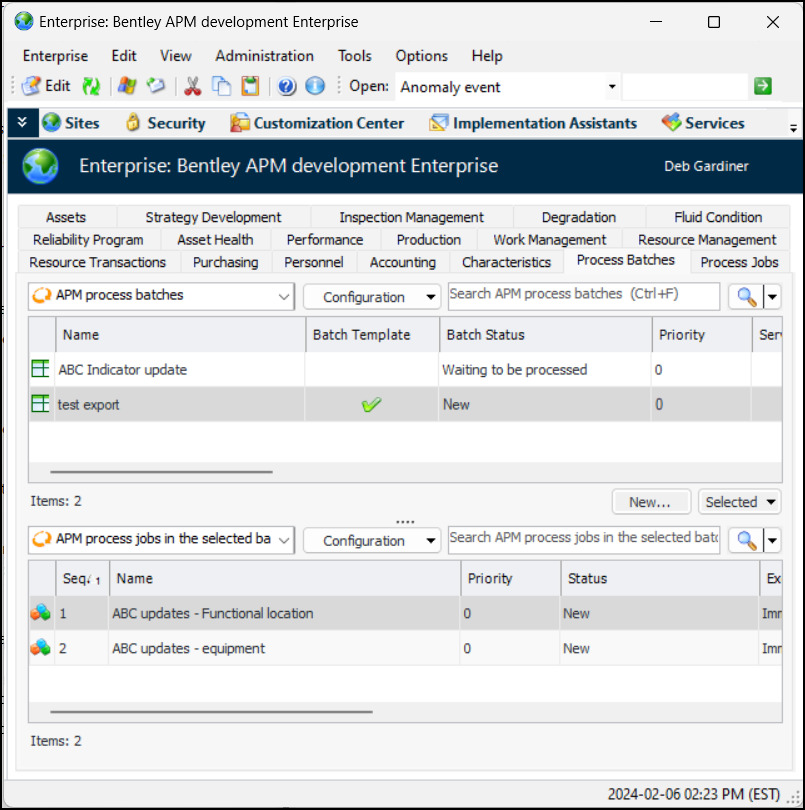The width and height of the screenshot is (805, 810).
Task: Click the Copy pages icon
Action: (222, 86)
